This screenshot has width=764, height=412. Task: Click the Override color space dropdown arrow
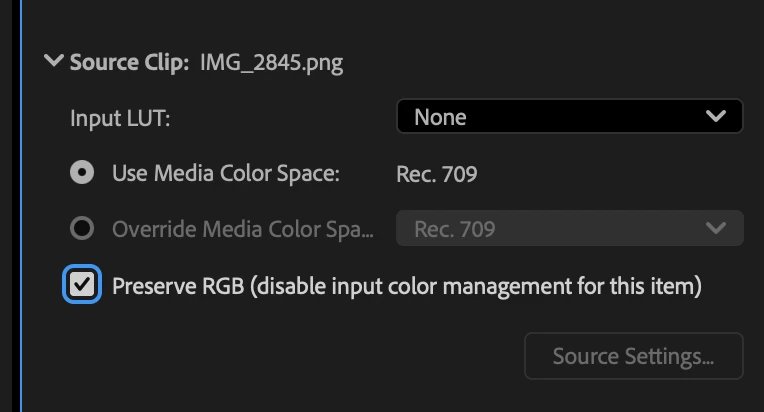click(x=715, y=229)
